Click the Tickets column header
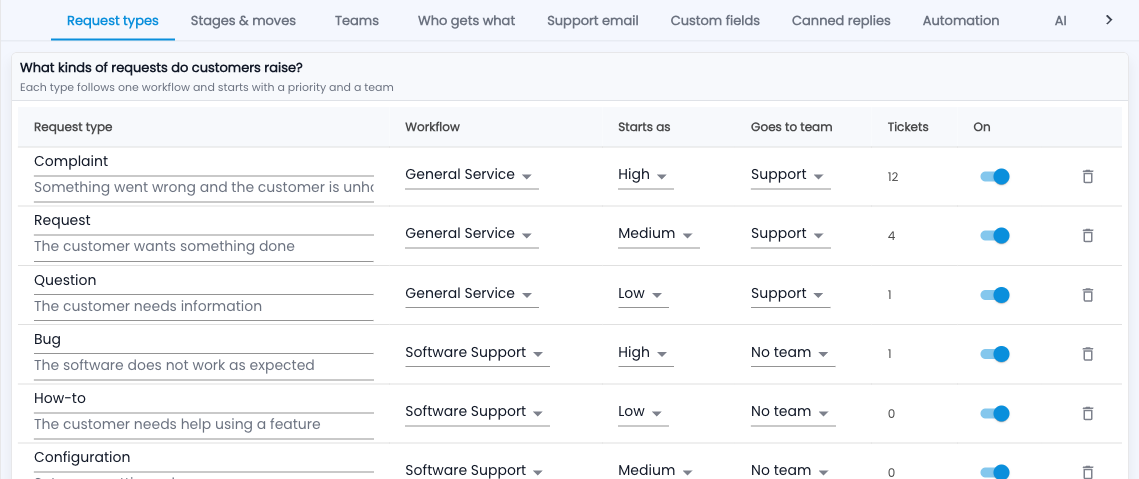 click(908, 127)
